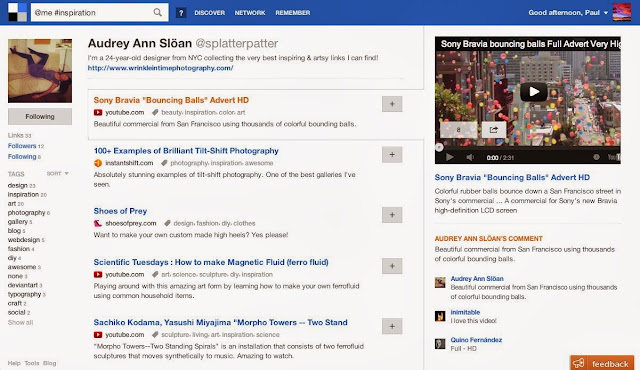Click the feedback megaphone button

pyautogui.click(x=602, y=363)
